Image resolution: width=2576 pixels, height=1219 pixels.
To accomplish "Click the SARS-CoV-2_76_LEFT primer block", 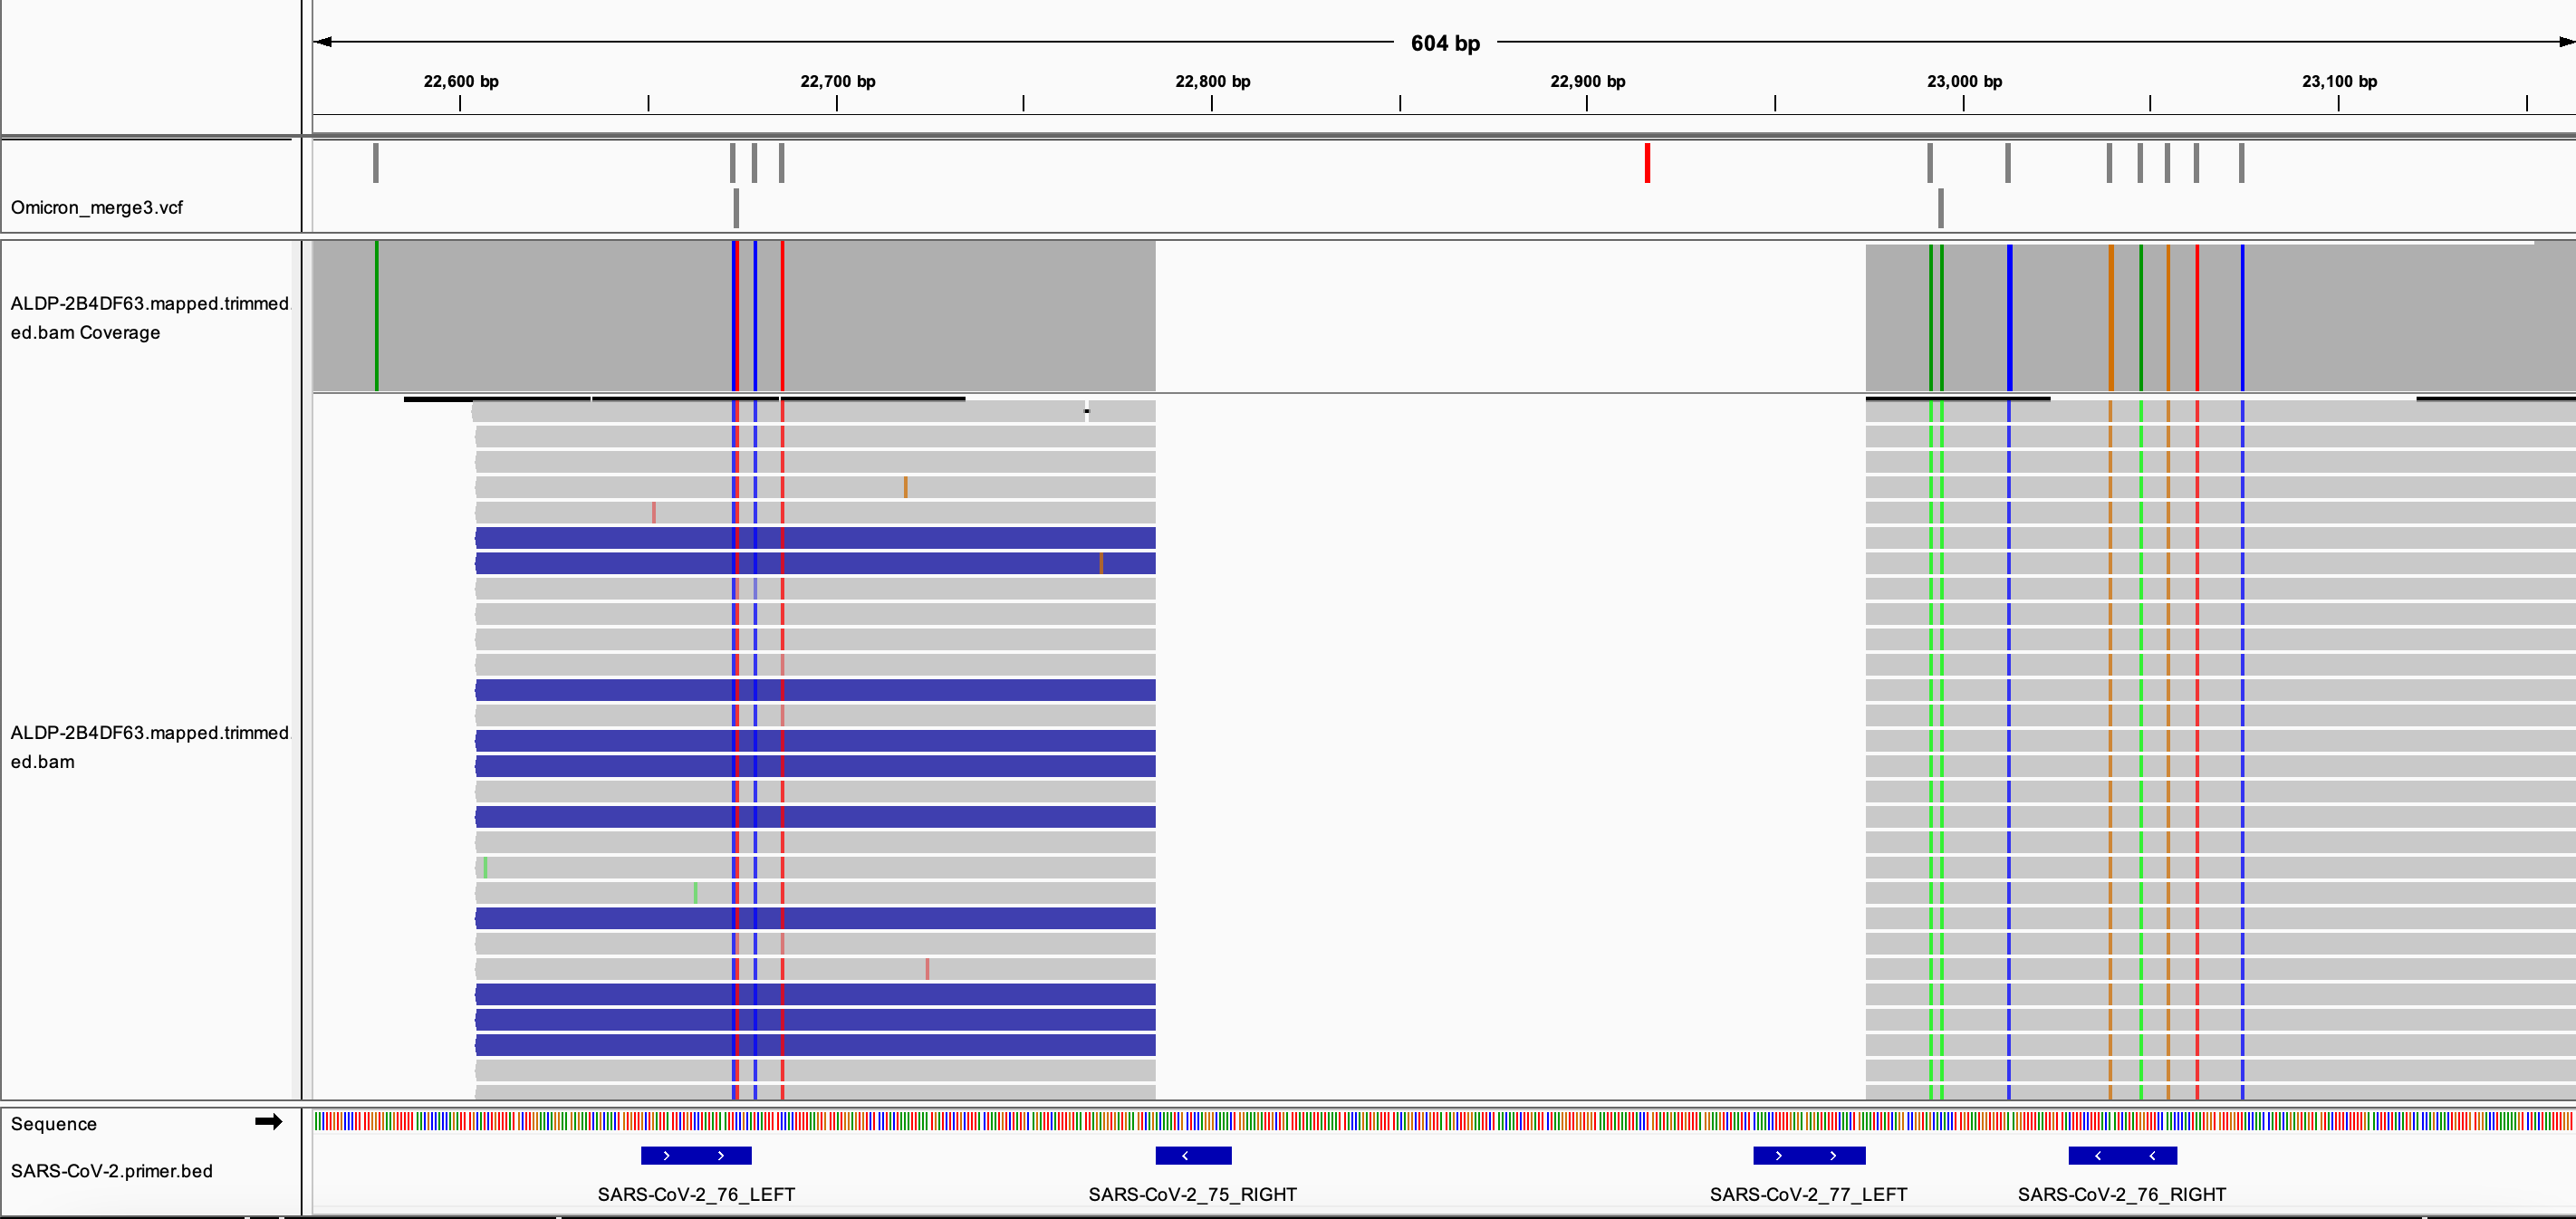I will [x=696, y=1156].
